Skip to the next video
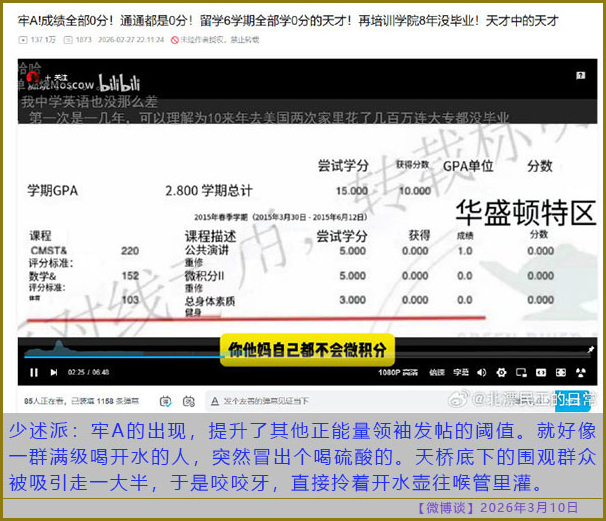This screenshot has width=606, height=521. point(54,372)
